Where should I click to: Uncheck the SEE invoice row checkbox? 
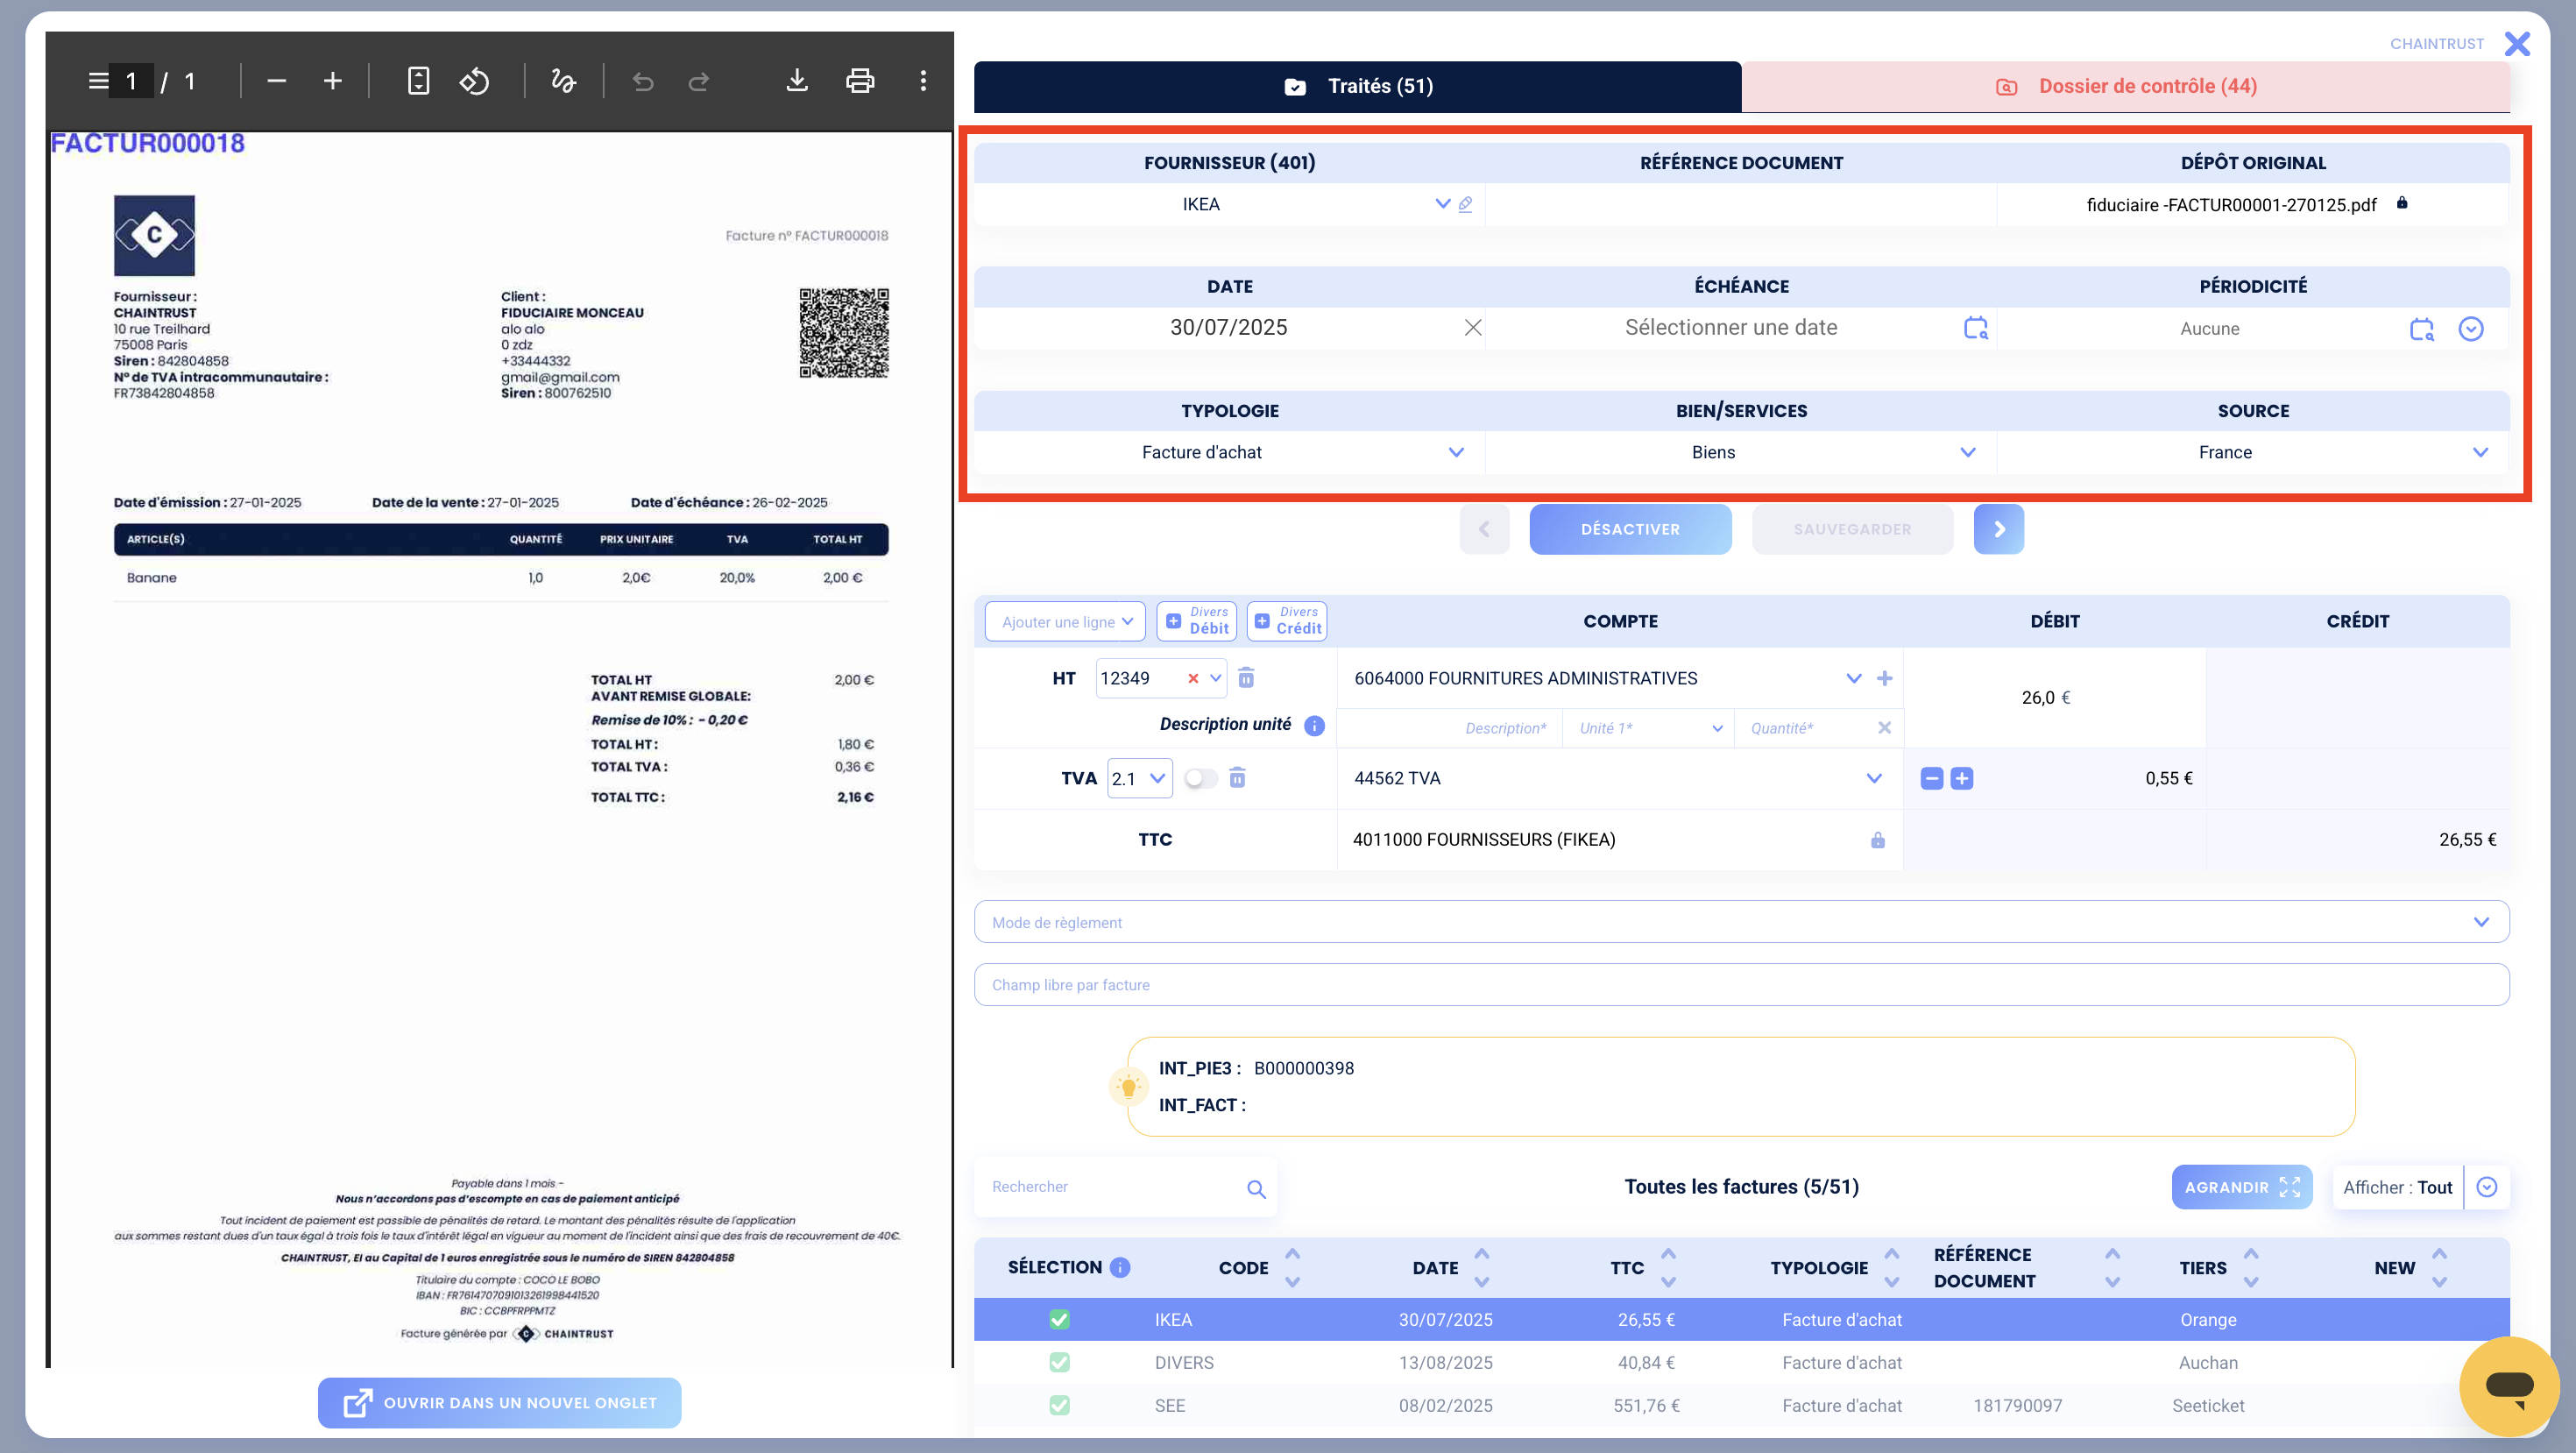point(1060,1406)
